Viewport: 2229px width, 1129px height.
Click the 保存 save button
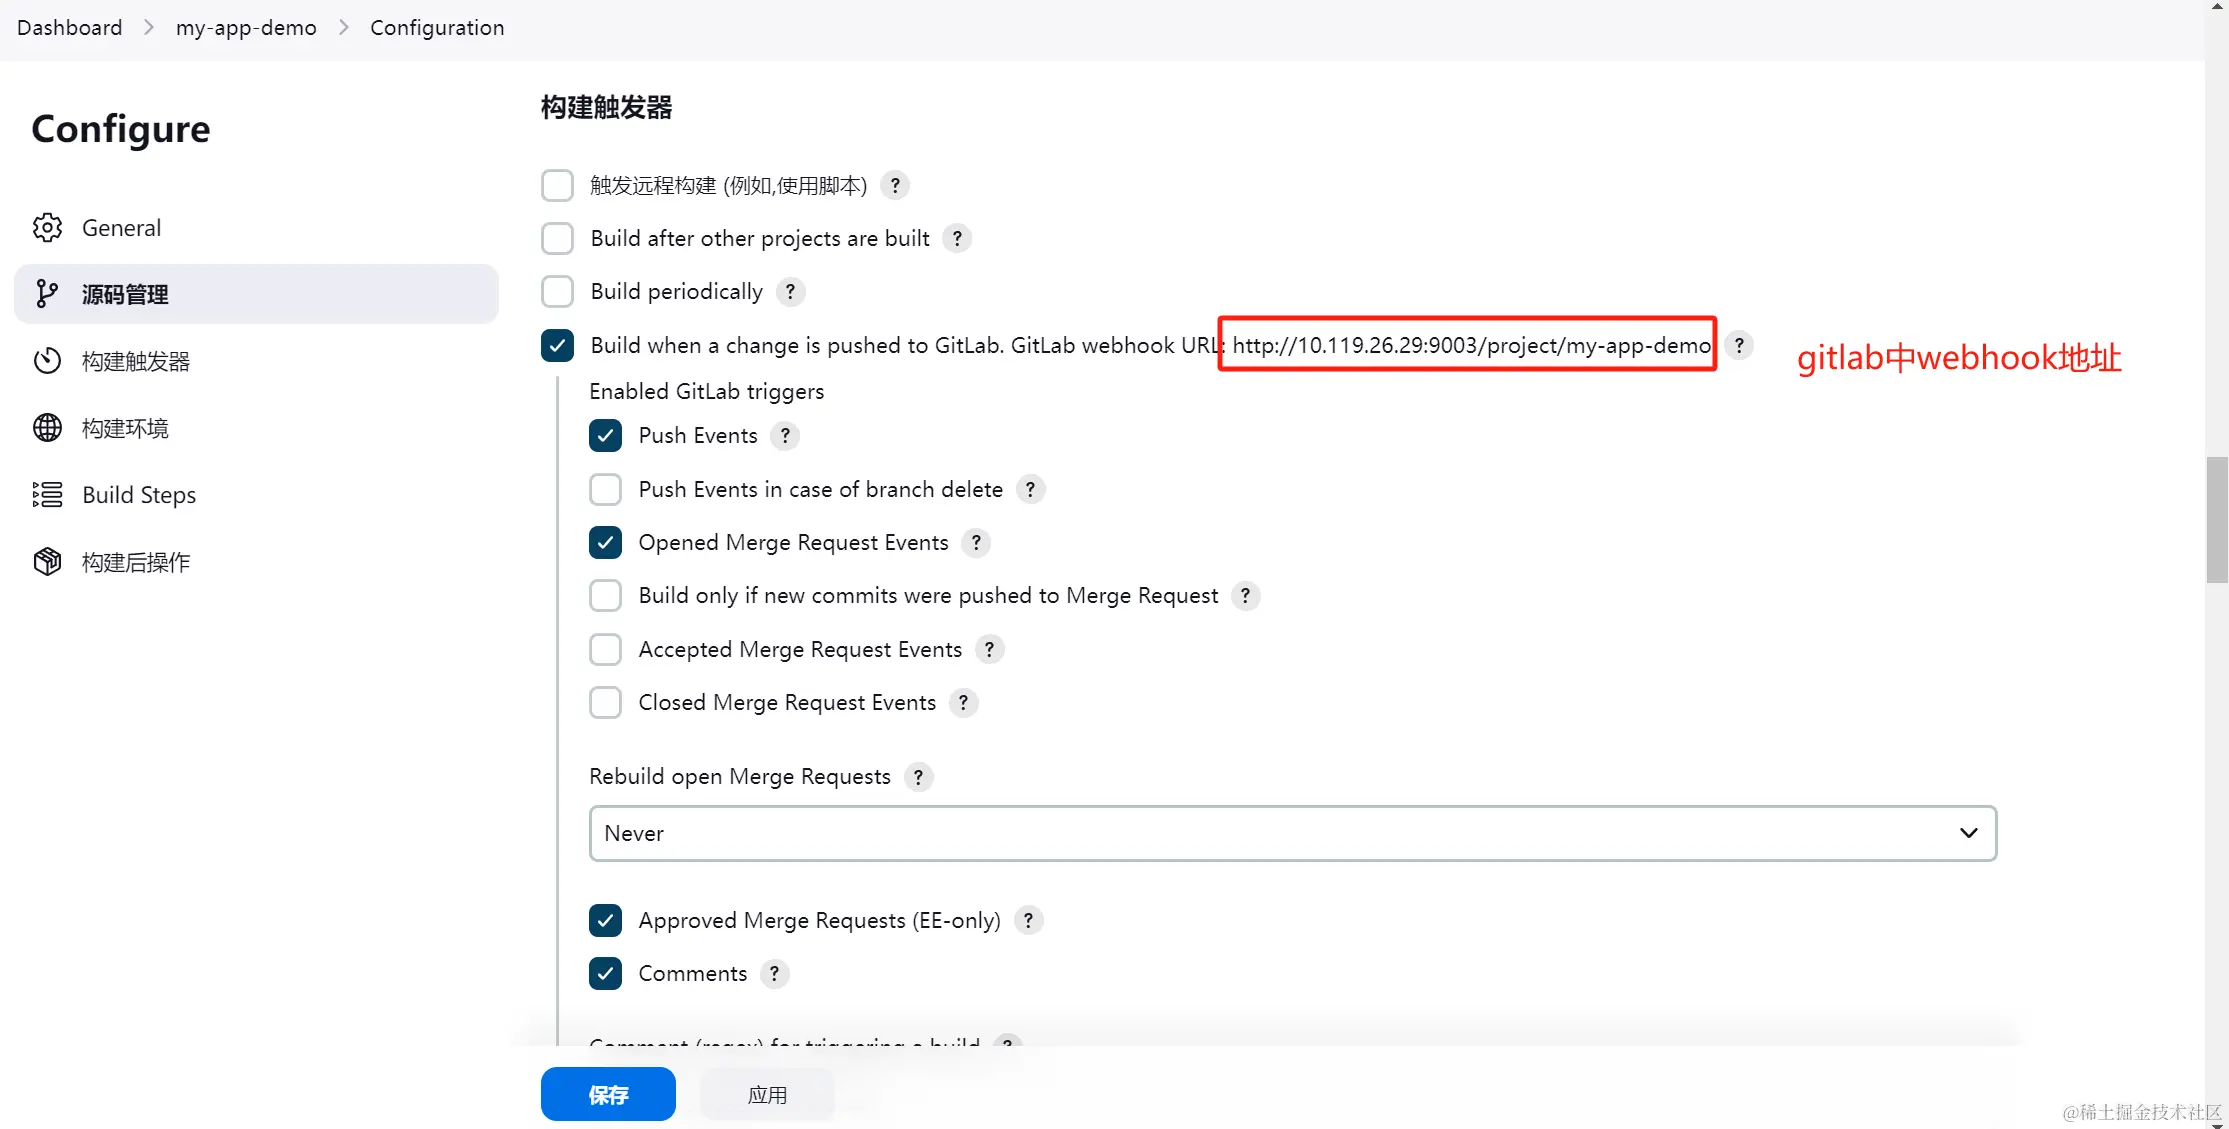click(608, 1094)
